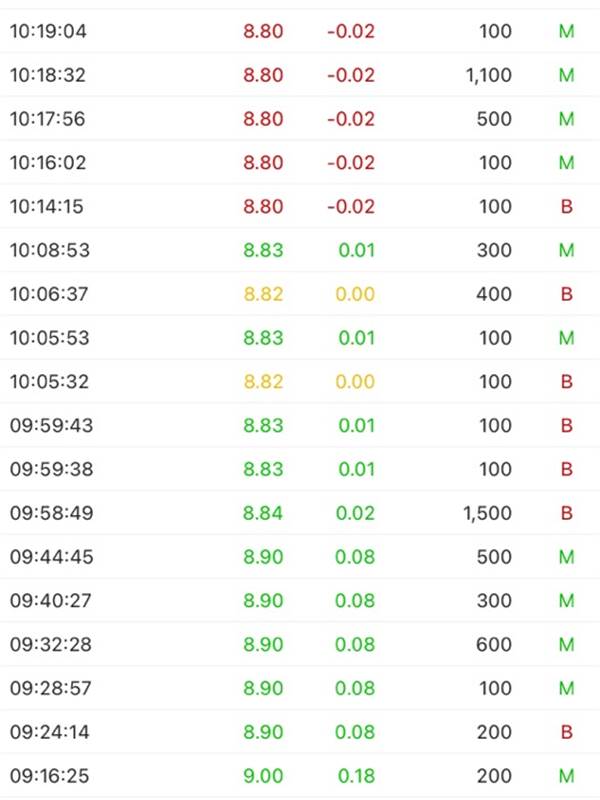This screenshot has height=800, width=600.
Task: Select the 600 volume at 09:32:28
Action: coord(494,645)
